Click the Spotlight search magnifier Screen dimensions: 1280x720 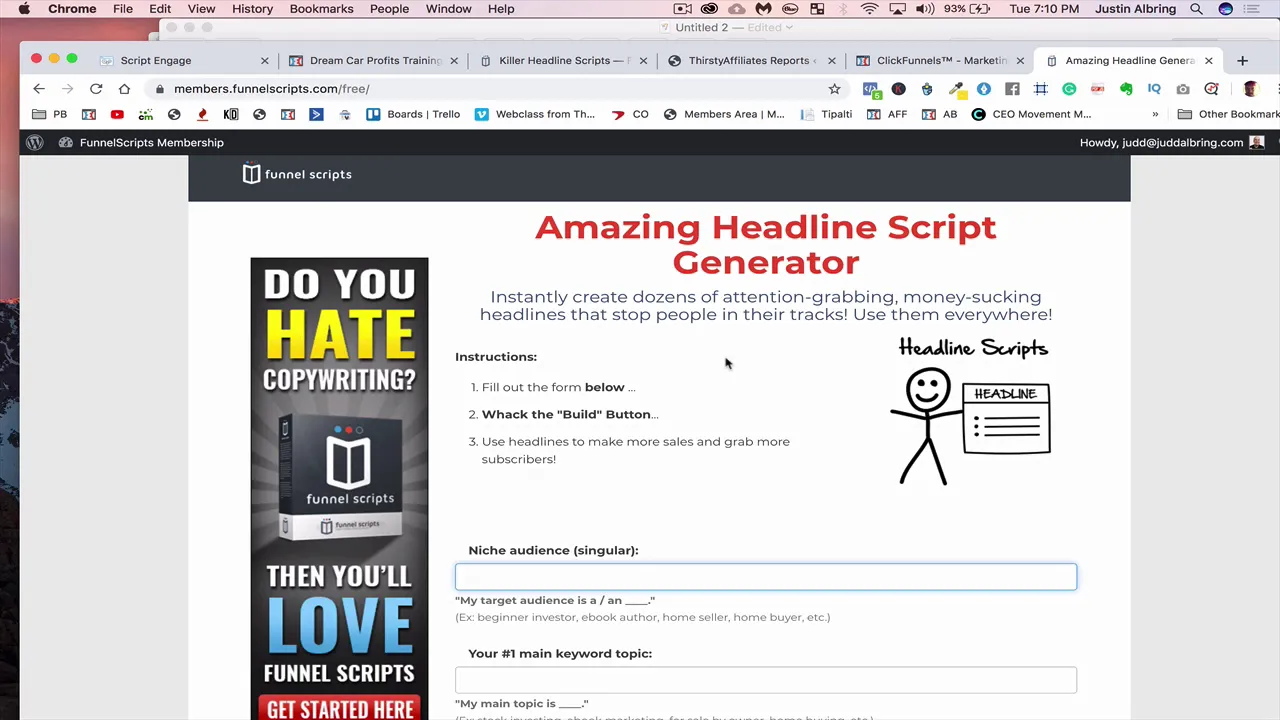(x=1196, y=9)
